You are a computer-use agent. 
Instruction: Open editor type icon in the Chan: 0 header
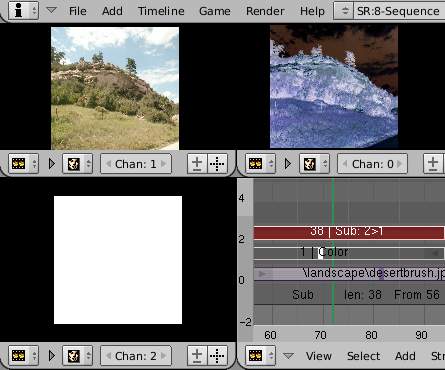tap(260, 164)
